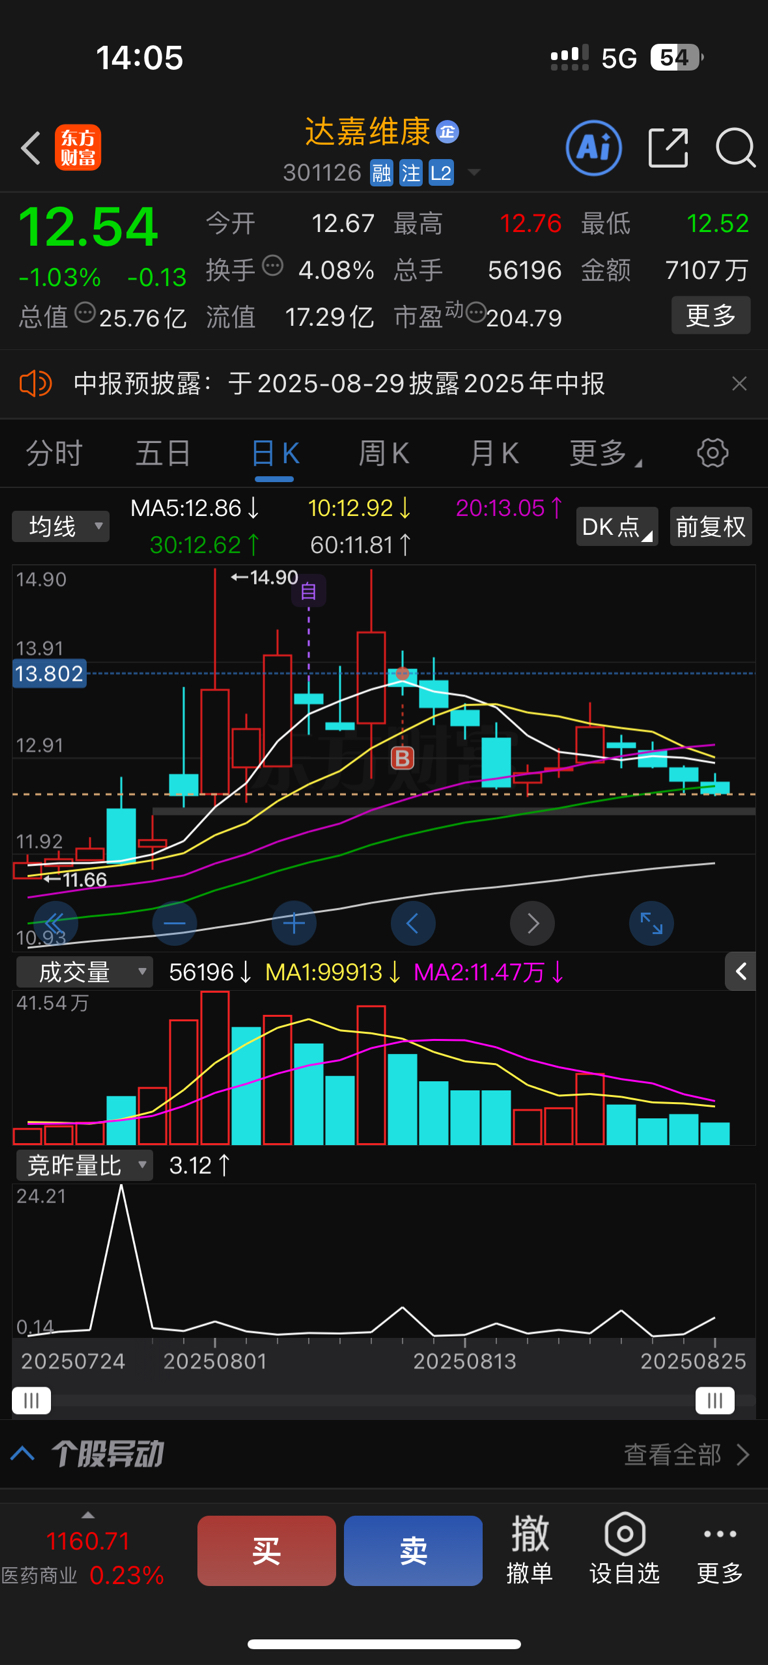
Task: Dismiss the announcement banner
Action: click(x=739, y=384)
